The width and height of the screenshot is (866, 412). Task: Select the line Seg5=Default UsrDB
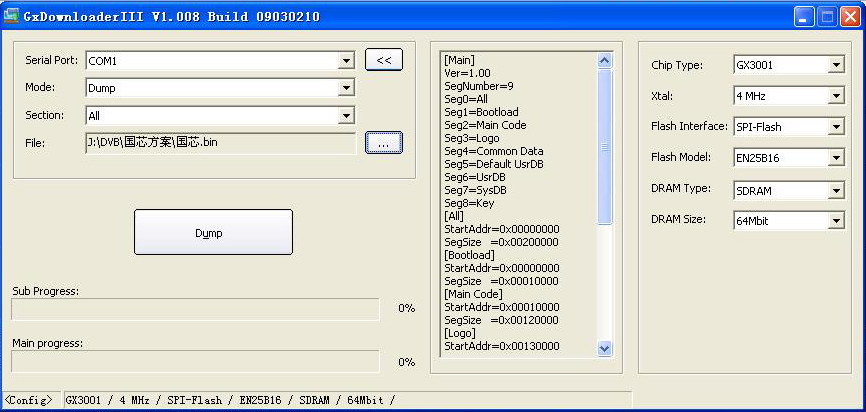494,164
